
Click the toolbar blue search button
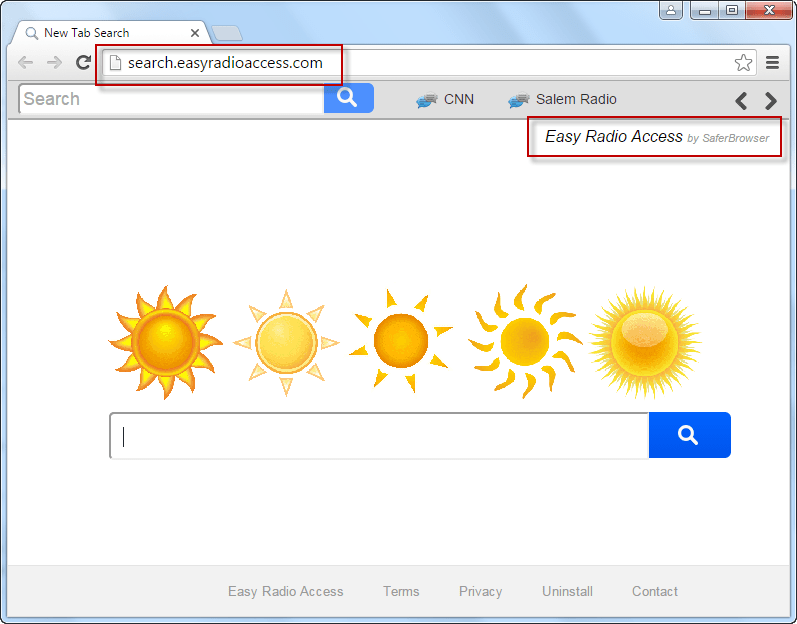pos(349,98)
